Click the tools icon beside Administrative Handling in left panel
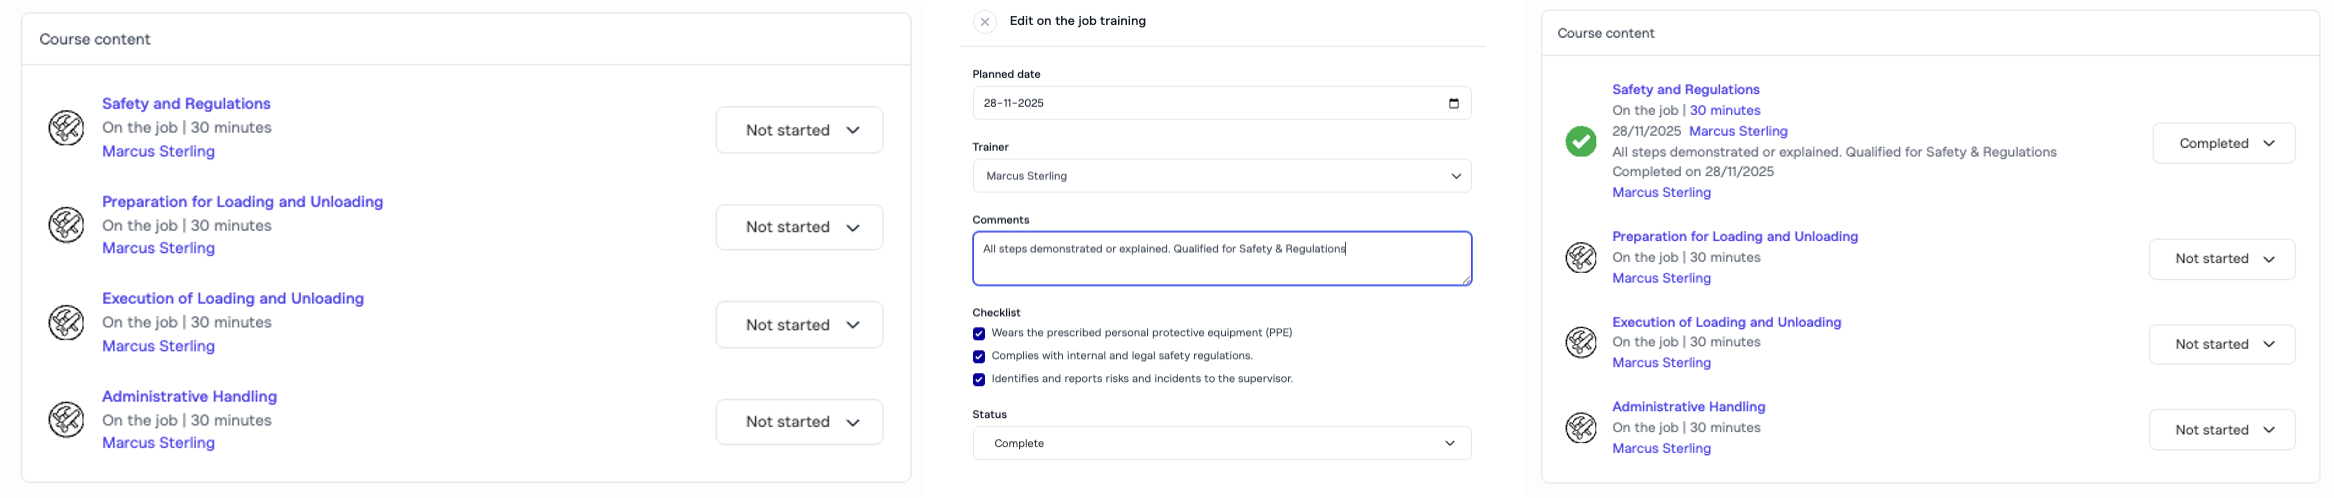 tap(66, 420)
